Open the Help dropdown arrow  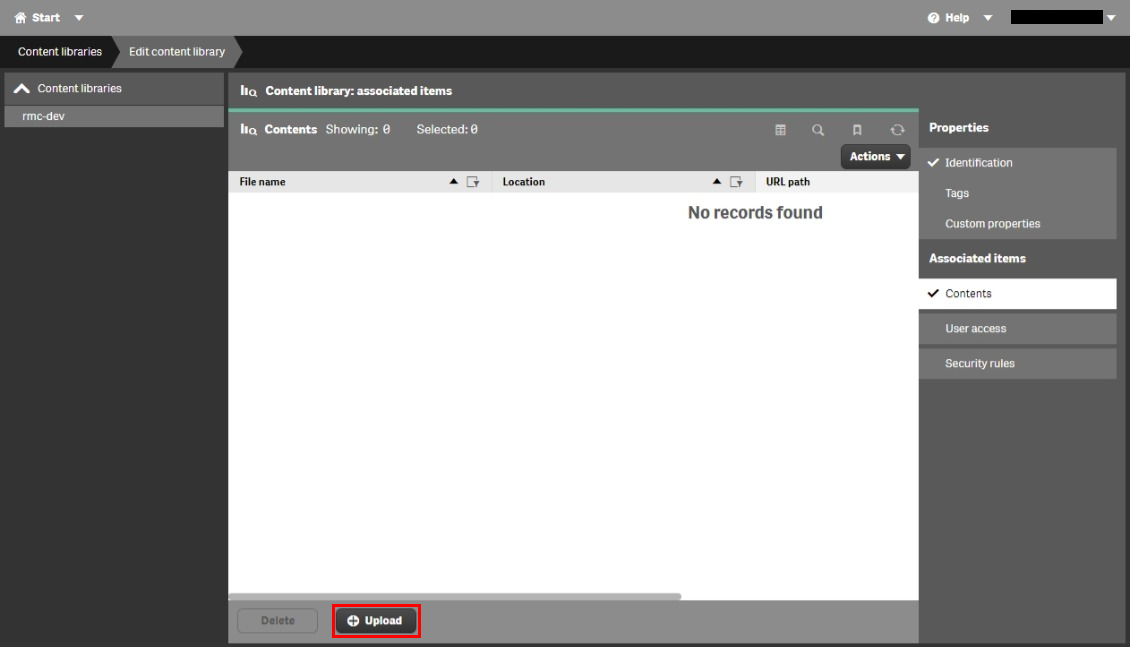click(x=987, y=16)
